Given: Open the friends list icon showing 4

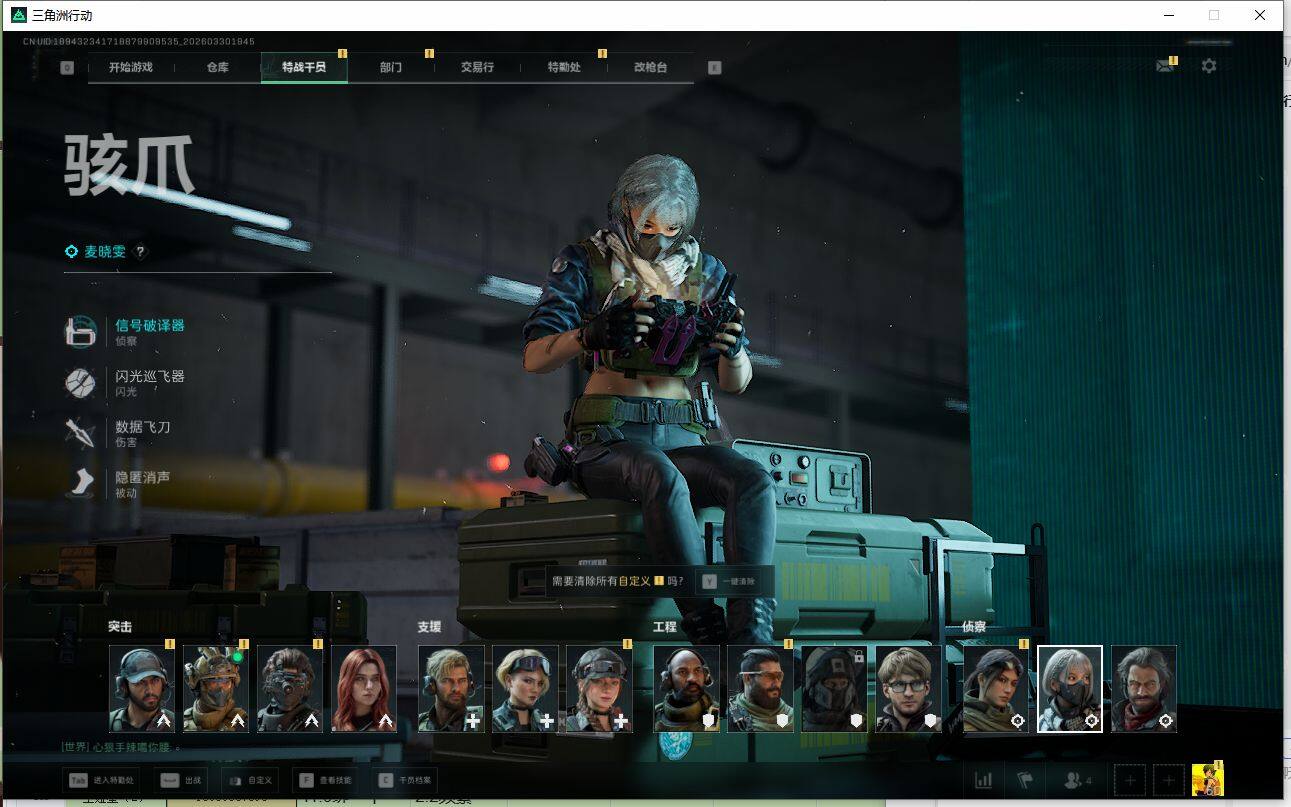Looking at the screenshot, I should point(1077,780).
